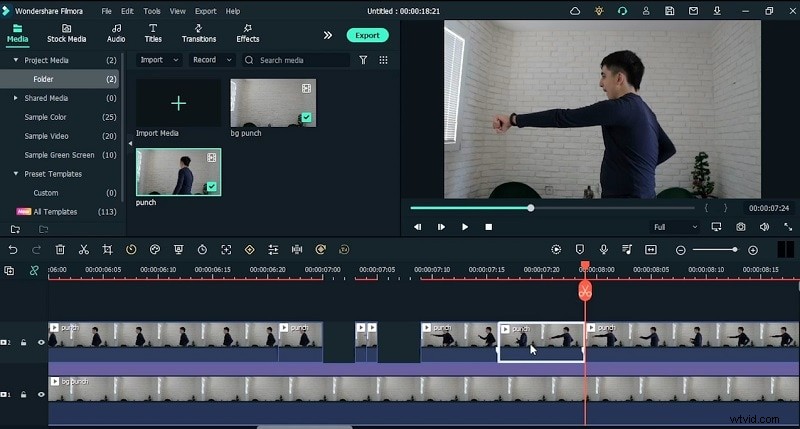The image size is (800, 429).
Task: Switch to the Audio tab
Action: tap(116, 34)
